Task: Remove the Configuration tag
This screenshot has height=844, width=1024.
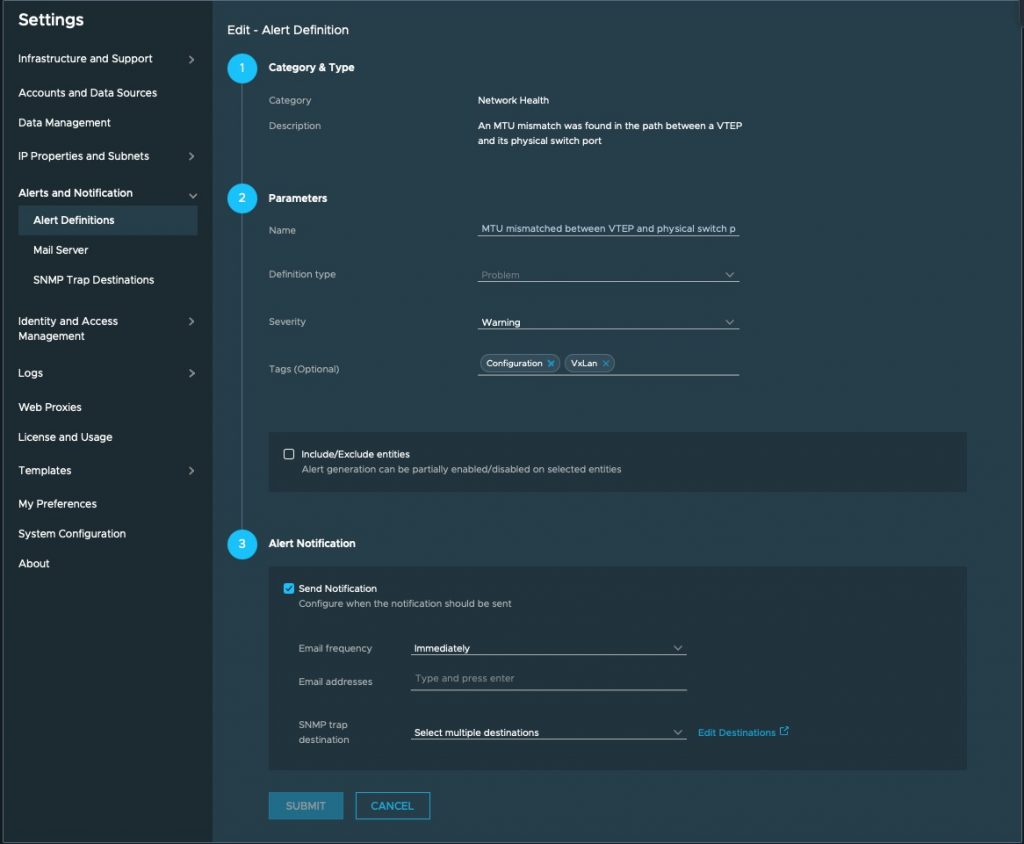Action: click(551, 364)
